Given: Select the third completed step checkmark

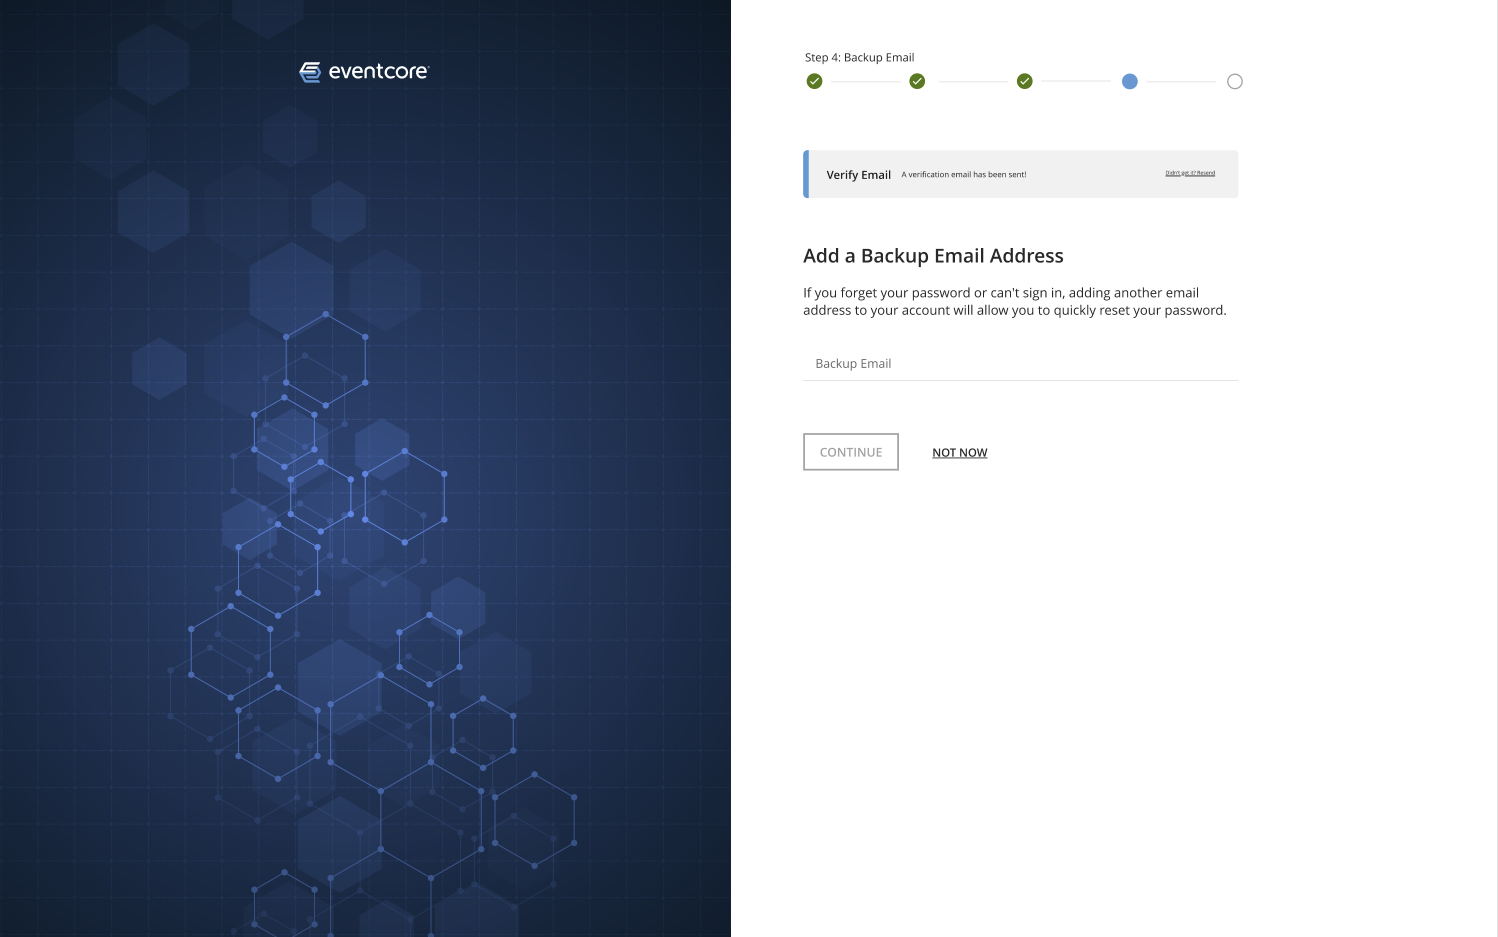Looking at the screenshot, I should pyautogui.click(x=1024, y=81).
